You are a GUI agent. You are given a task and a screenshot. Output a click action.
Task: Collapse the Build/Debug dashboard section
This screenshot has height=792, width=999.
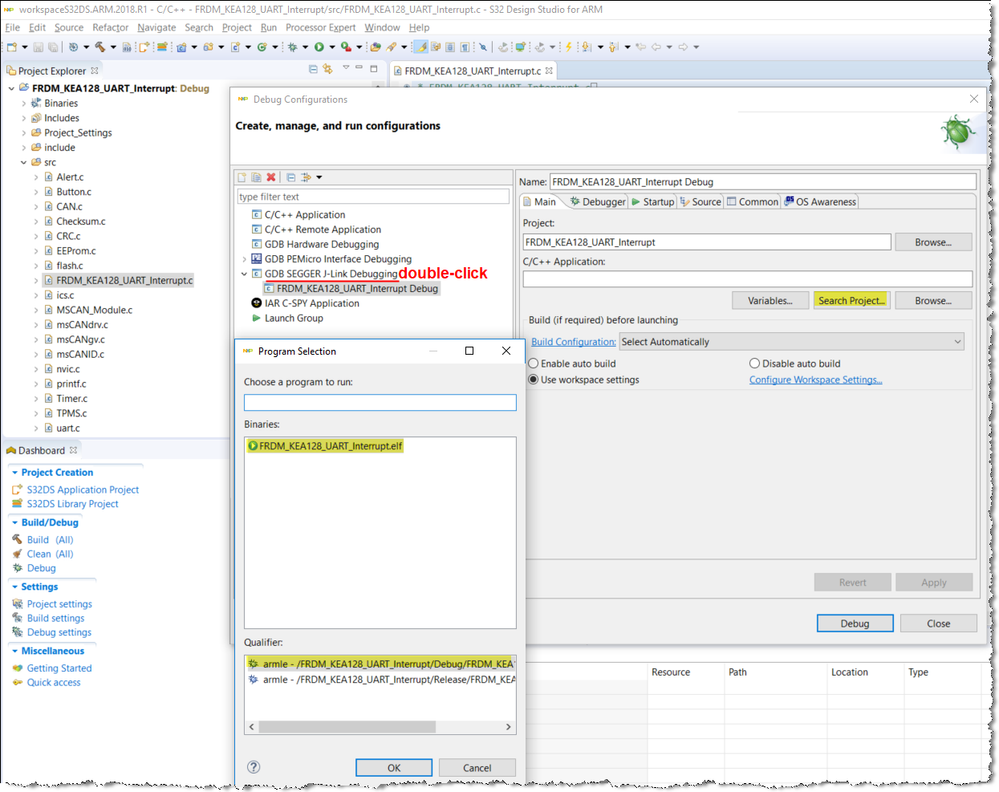pyautogui.click(x=15, y=522)
